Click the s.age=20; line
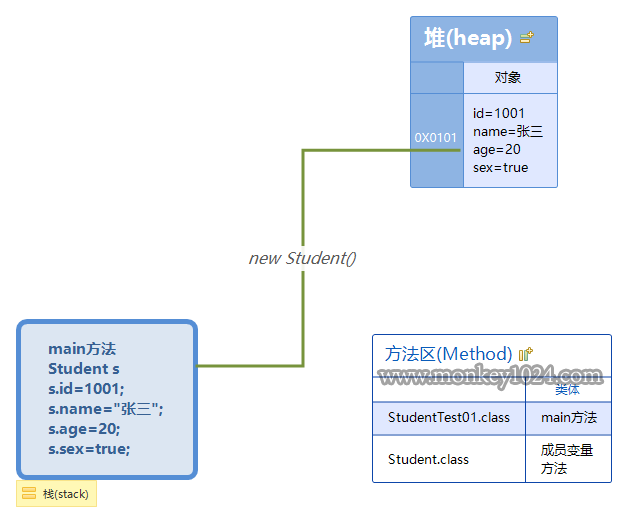627x523 pixels. click(x=84, y=429)
